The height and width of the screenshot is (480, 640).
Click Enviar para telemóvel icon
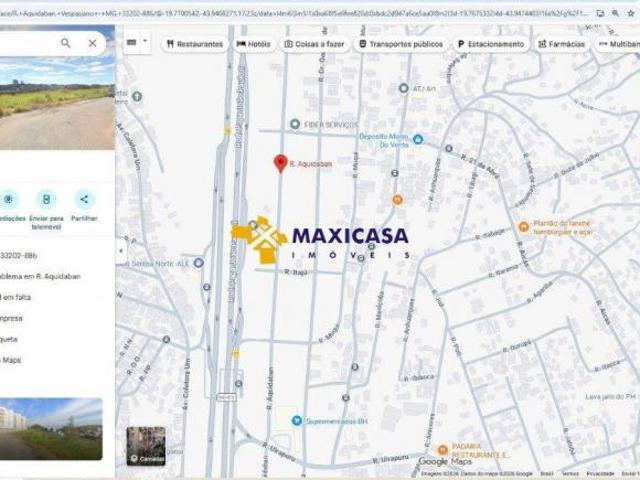pyautogui.click(x=47, y=199)
